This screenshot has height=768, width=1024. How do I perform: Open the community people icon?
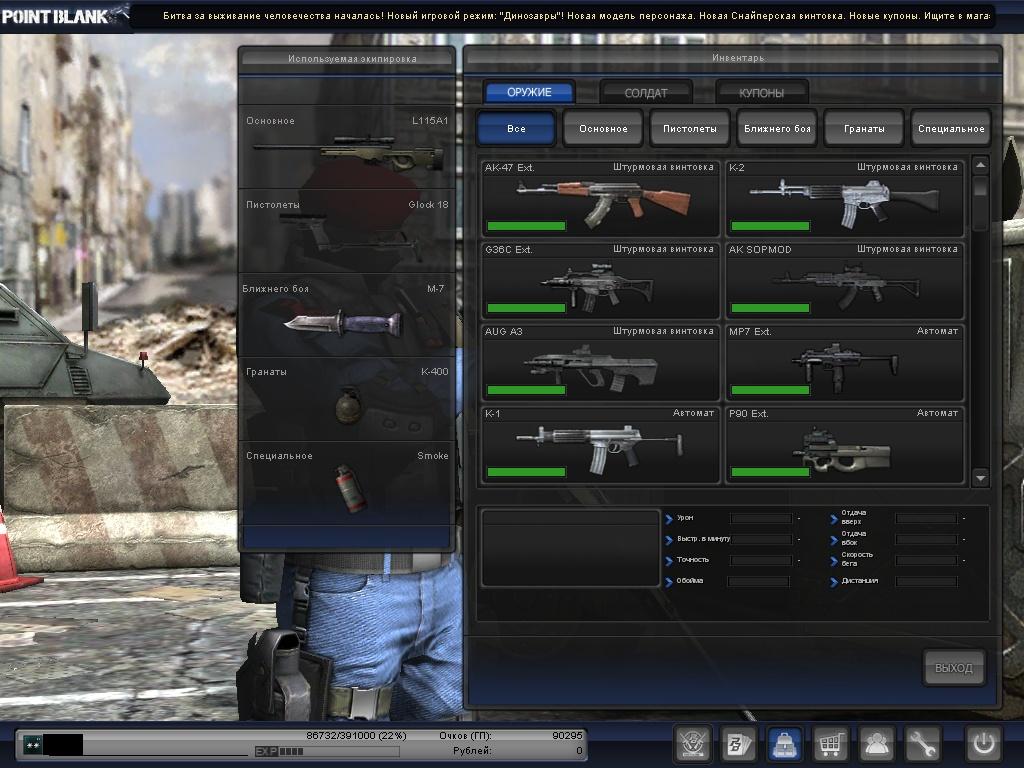[x=877, y=744]
